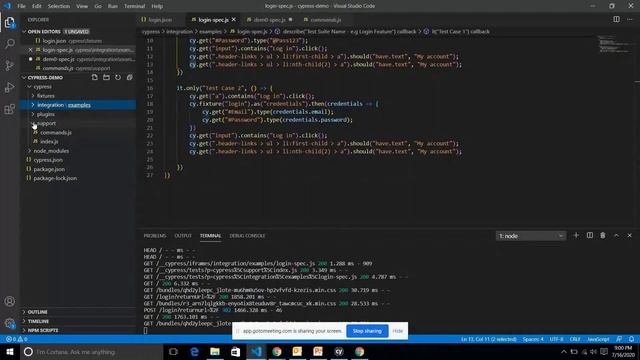Open the Help menu
The width and height of the screenshot is (640, 360).
(x=157, y=6)
